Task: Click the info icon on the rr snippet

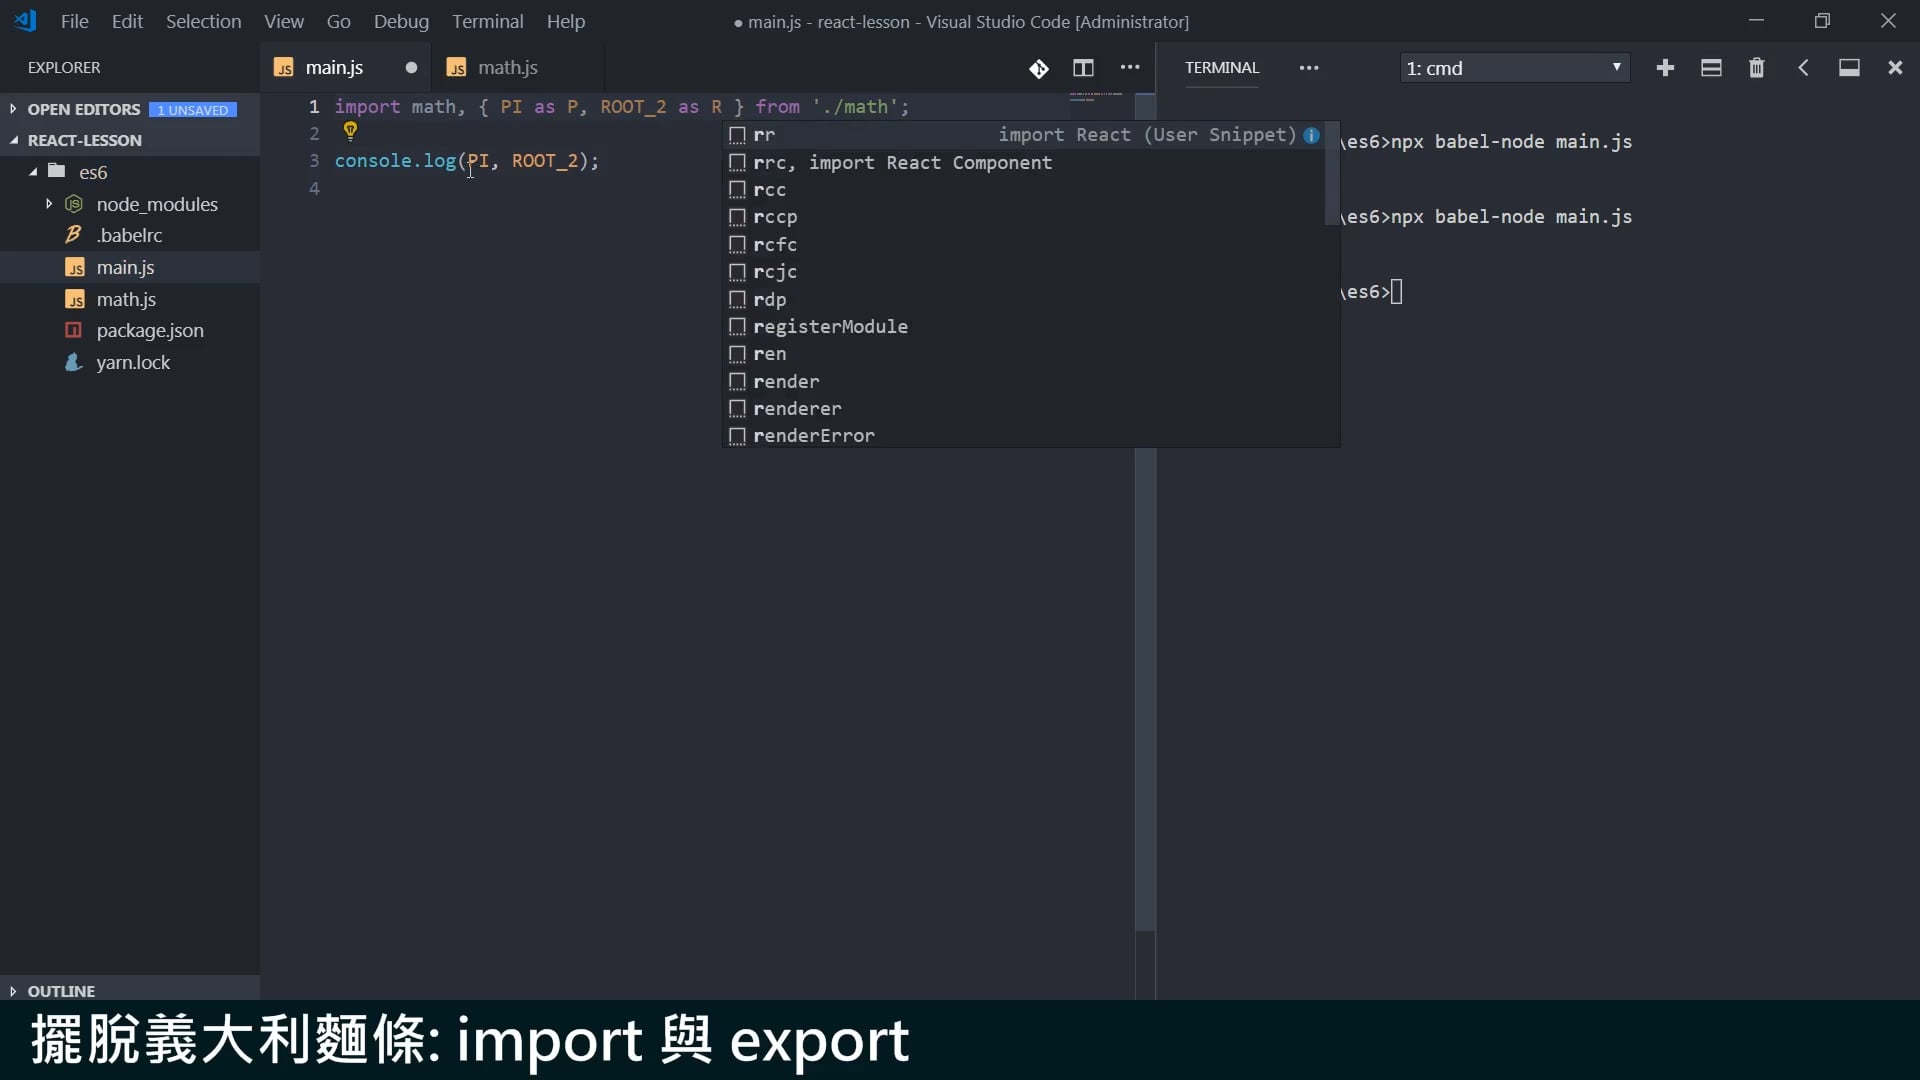Action: click(1311, 135)
